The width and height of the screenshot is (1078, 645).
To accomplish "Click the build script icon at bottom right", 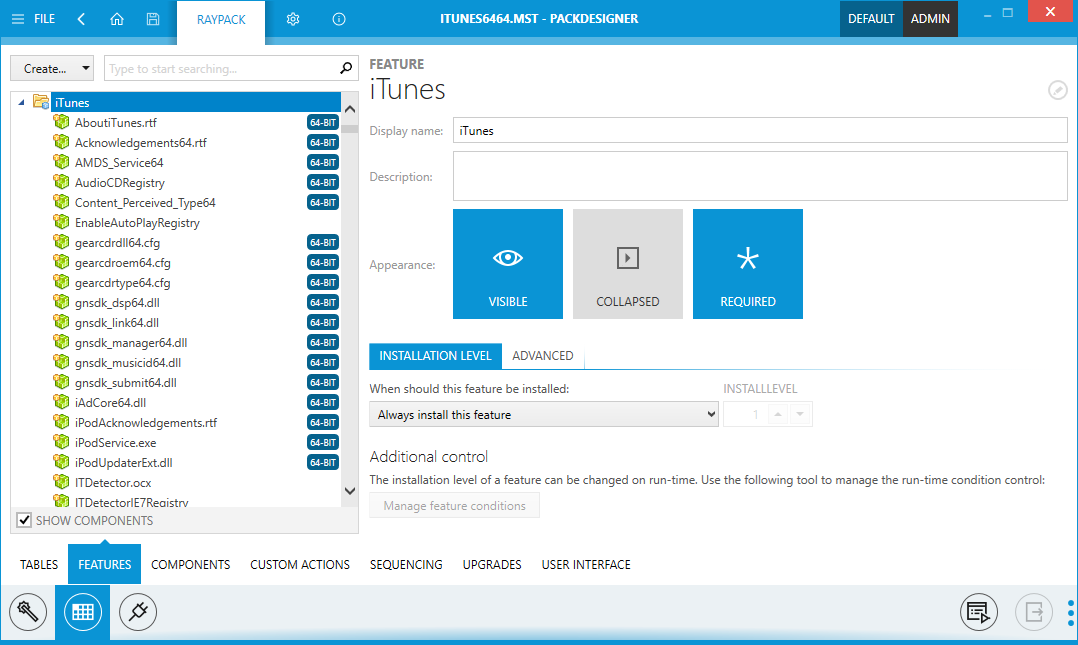I will 979,611.
